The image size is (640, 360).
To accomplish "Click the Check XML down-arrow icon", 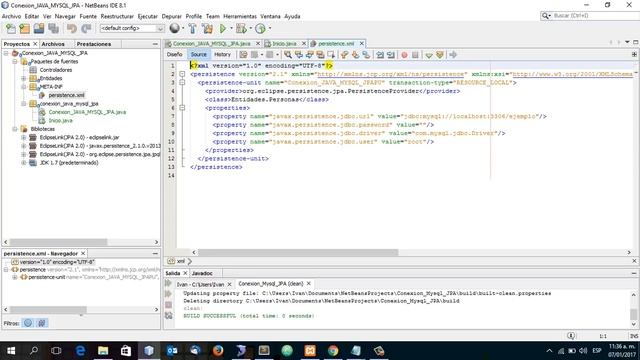I will click(429, 55).
